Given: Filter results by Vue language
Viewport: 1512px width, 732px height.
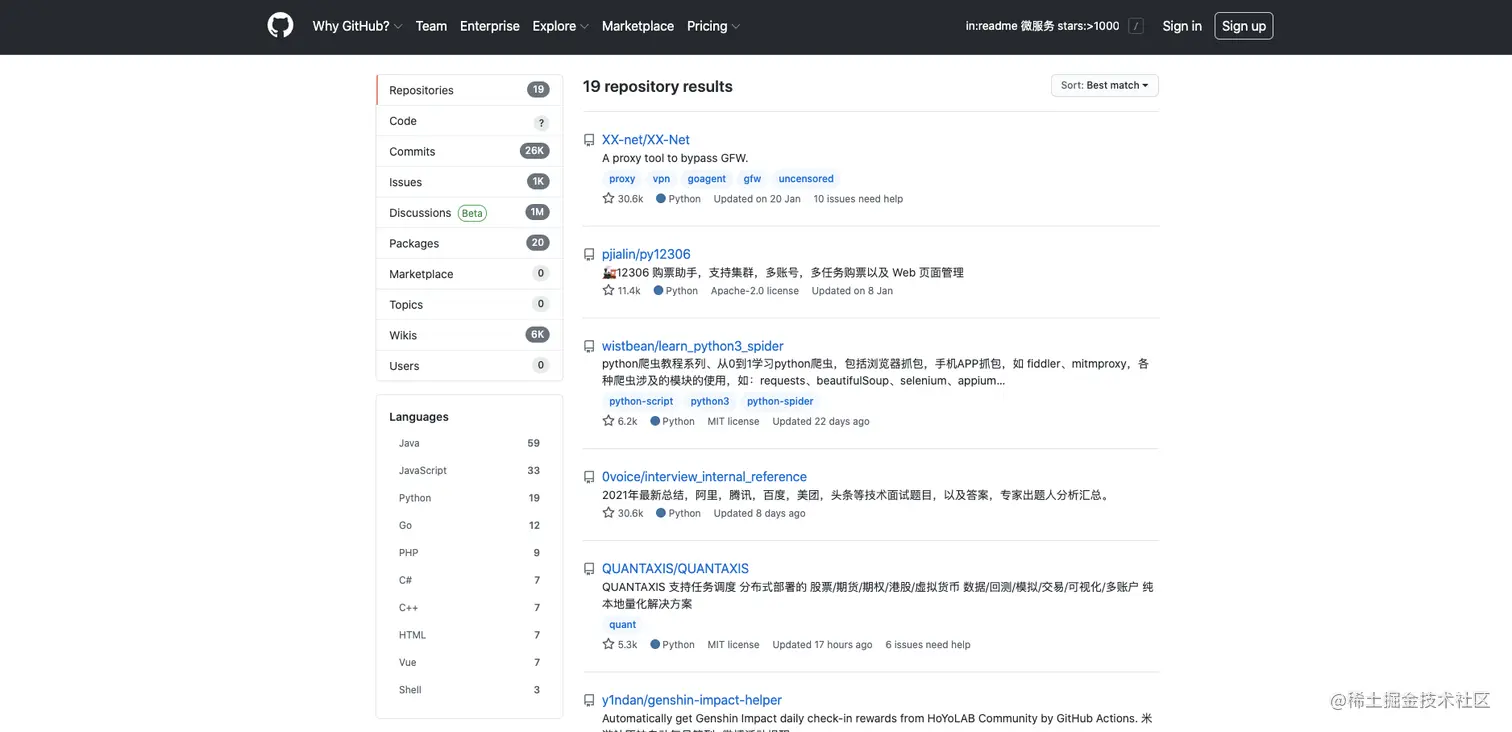Looking at the screenshot, I should 469,663.
